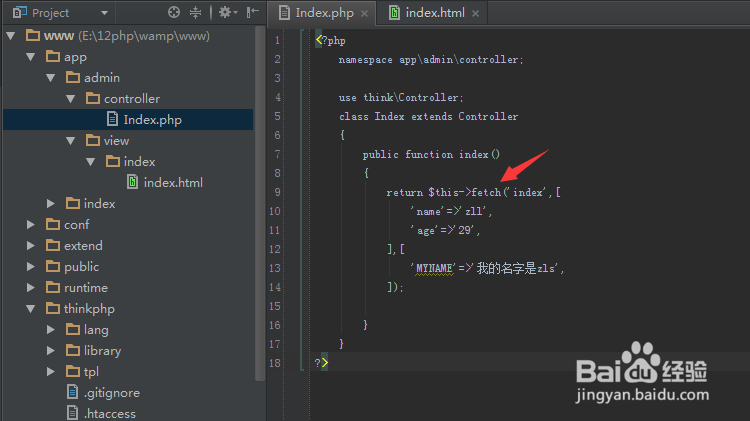
Task: Close the index.html tab
Action: coord(475,13)
